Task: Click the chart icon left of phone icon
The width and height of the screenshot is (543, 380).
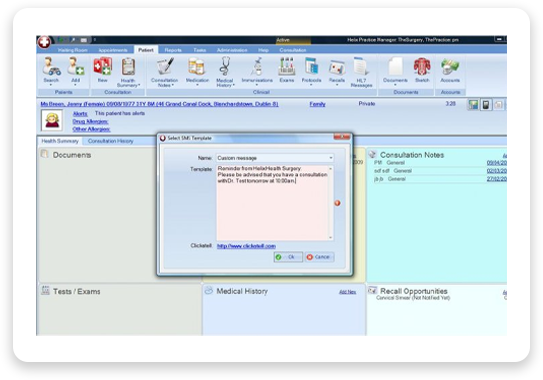Action: 473,104
